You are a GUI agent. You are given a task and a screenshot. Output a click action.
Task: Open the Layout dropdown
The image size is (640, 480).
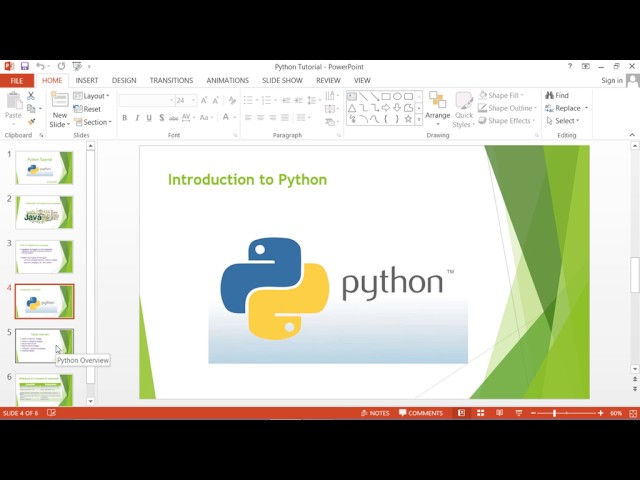[x=91, y=96]
